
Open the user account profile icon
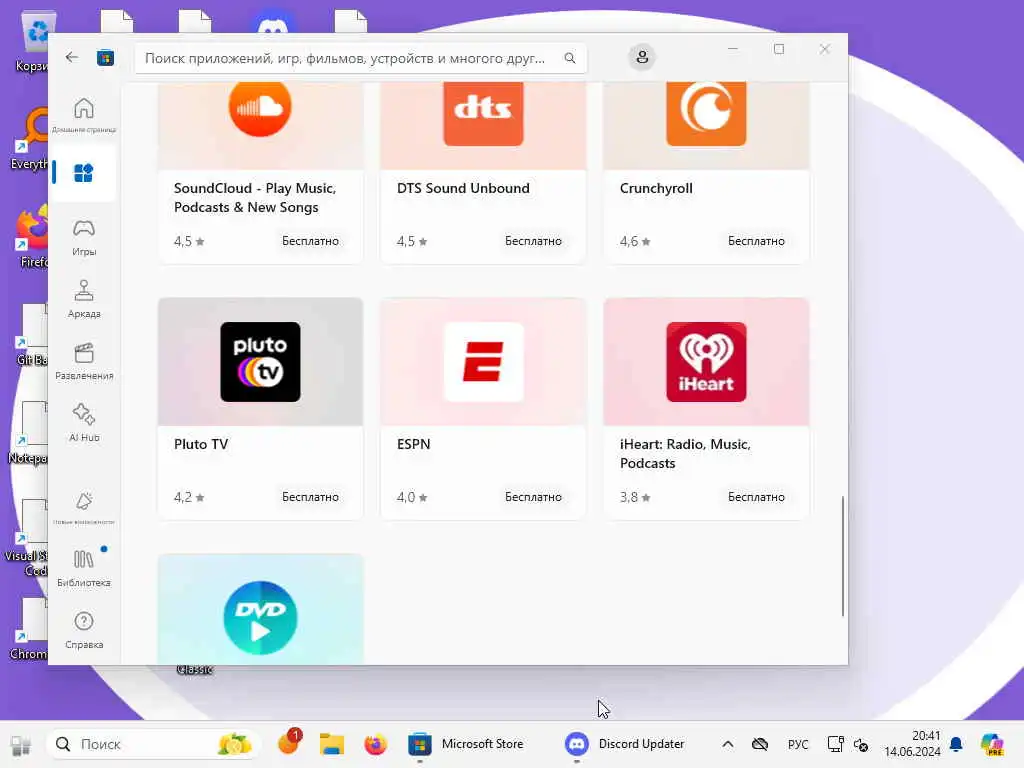[642, 57]
